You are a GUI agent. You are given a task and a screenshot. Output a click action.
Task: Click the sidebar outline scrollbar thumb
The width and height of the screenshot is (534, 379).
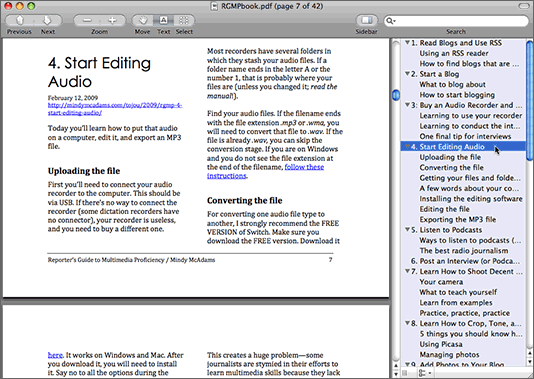(529, 100)
